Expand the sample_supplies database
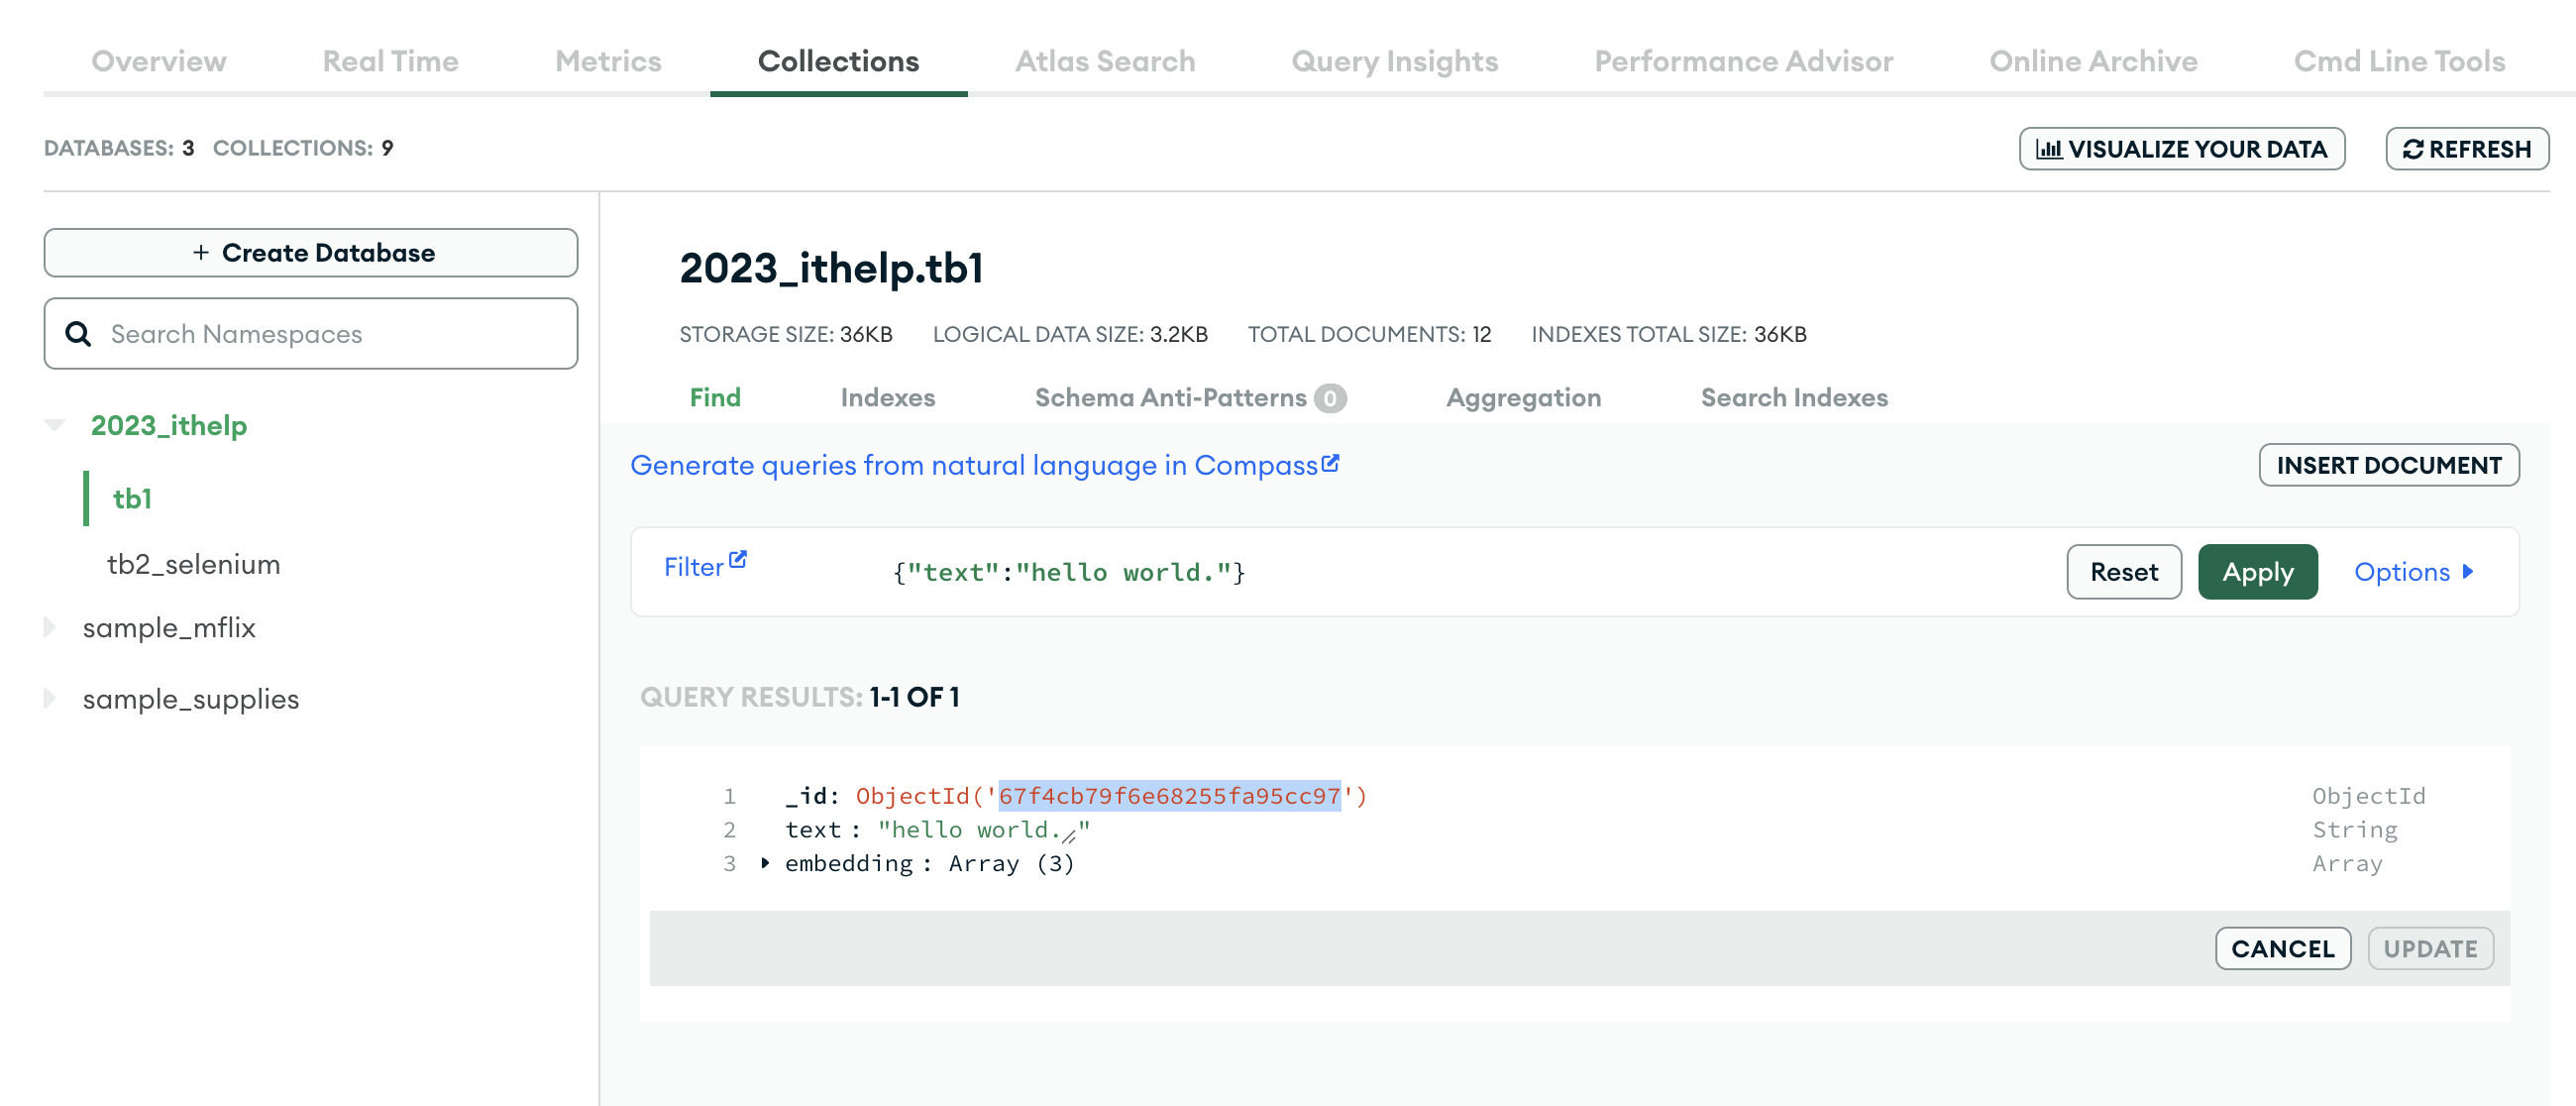Image resolution: width=2576 pixels, height=1106 pixels. point(50,699)
